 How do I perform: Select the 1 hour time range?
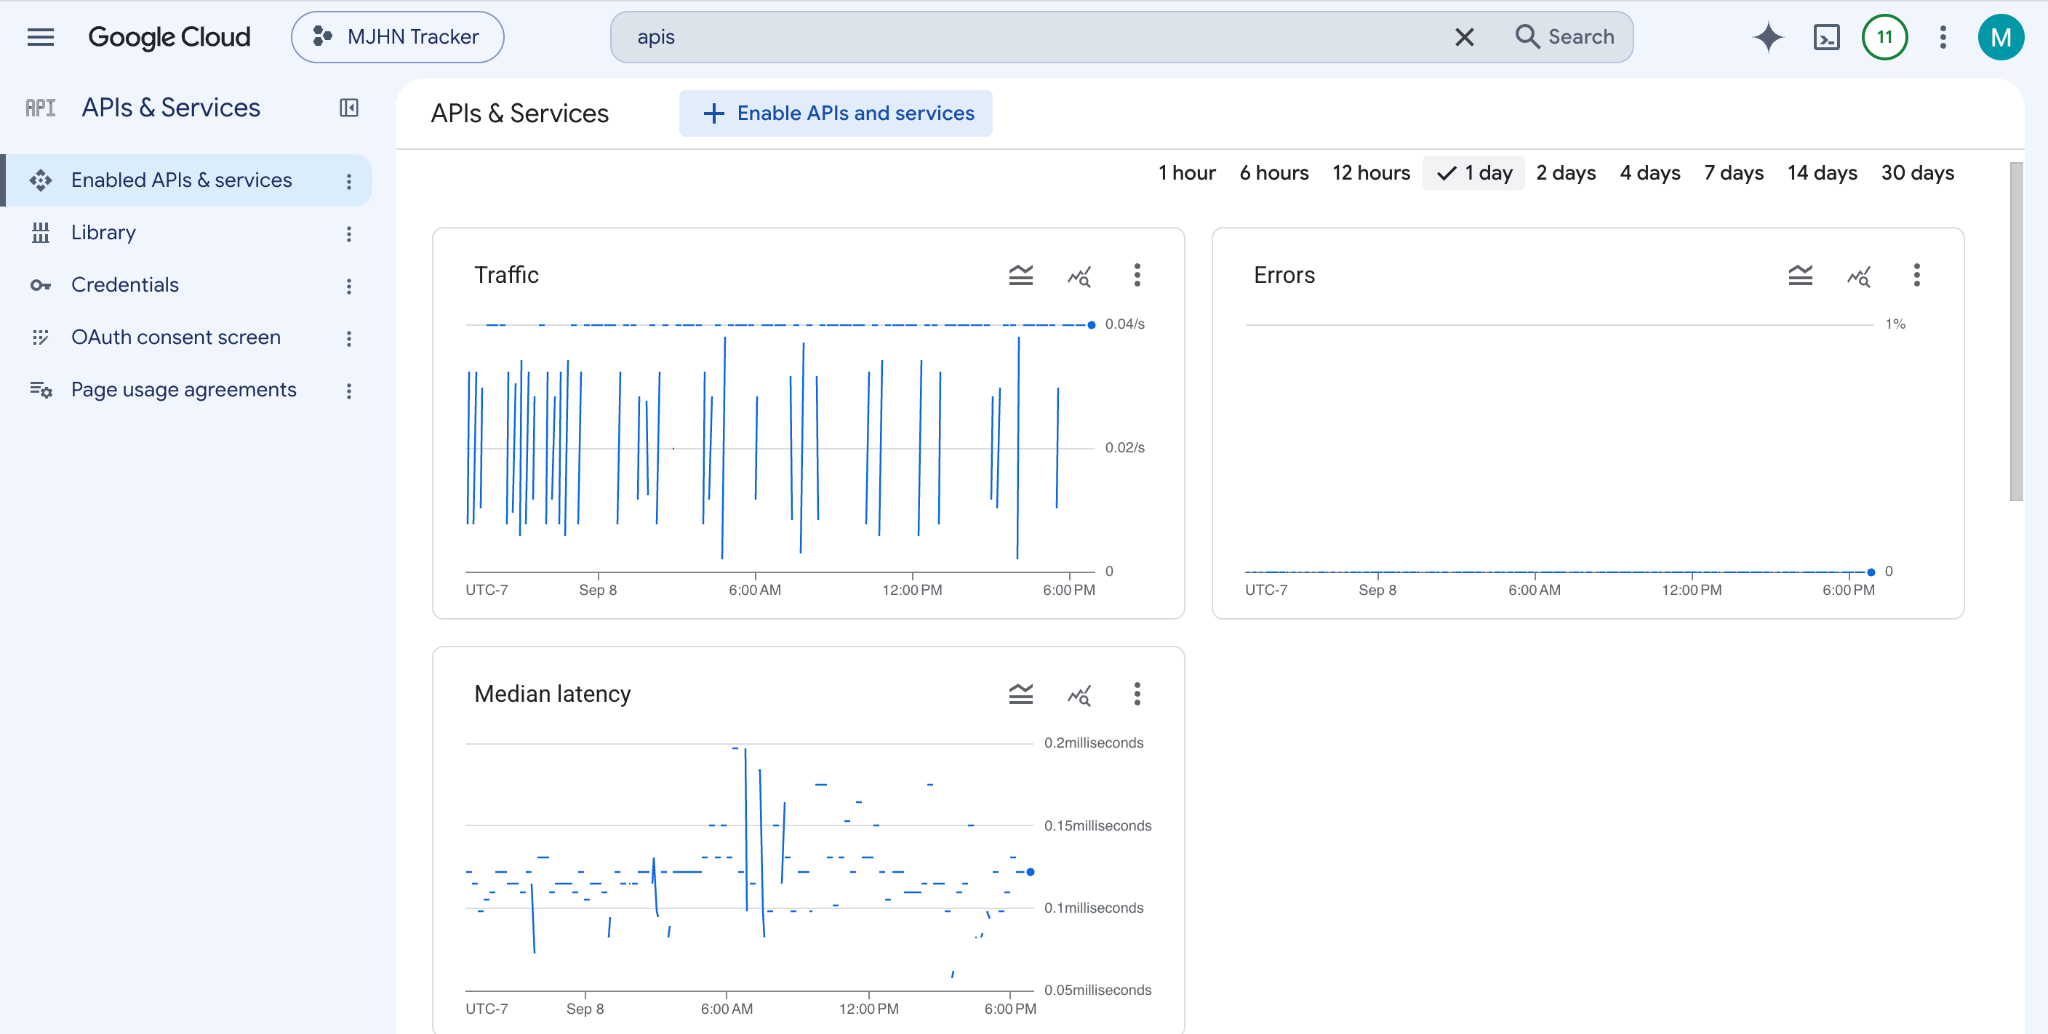point(1187,173)
